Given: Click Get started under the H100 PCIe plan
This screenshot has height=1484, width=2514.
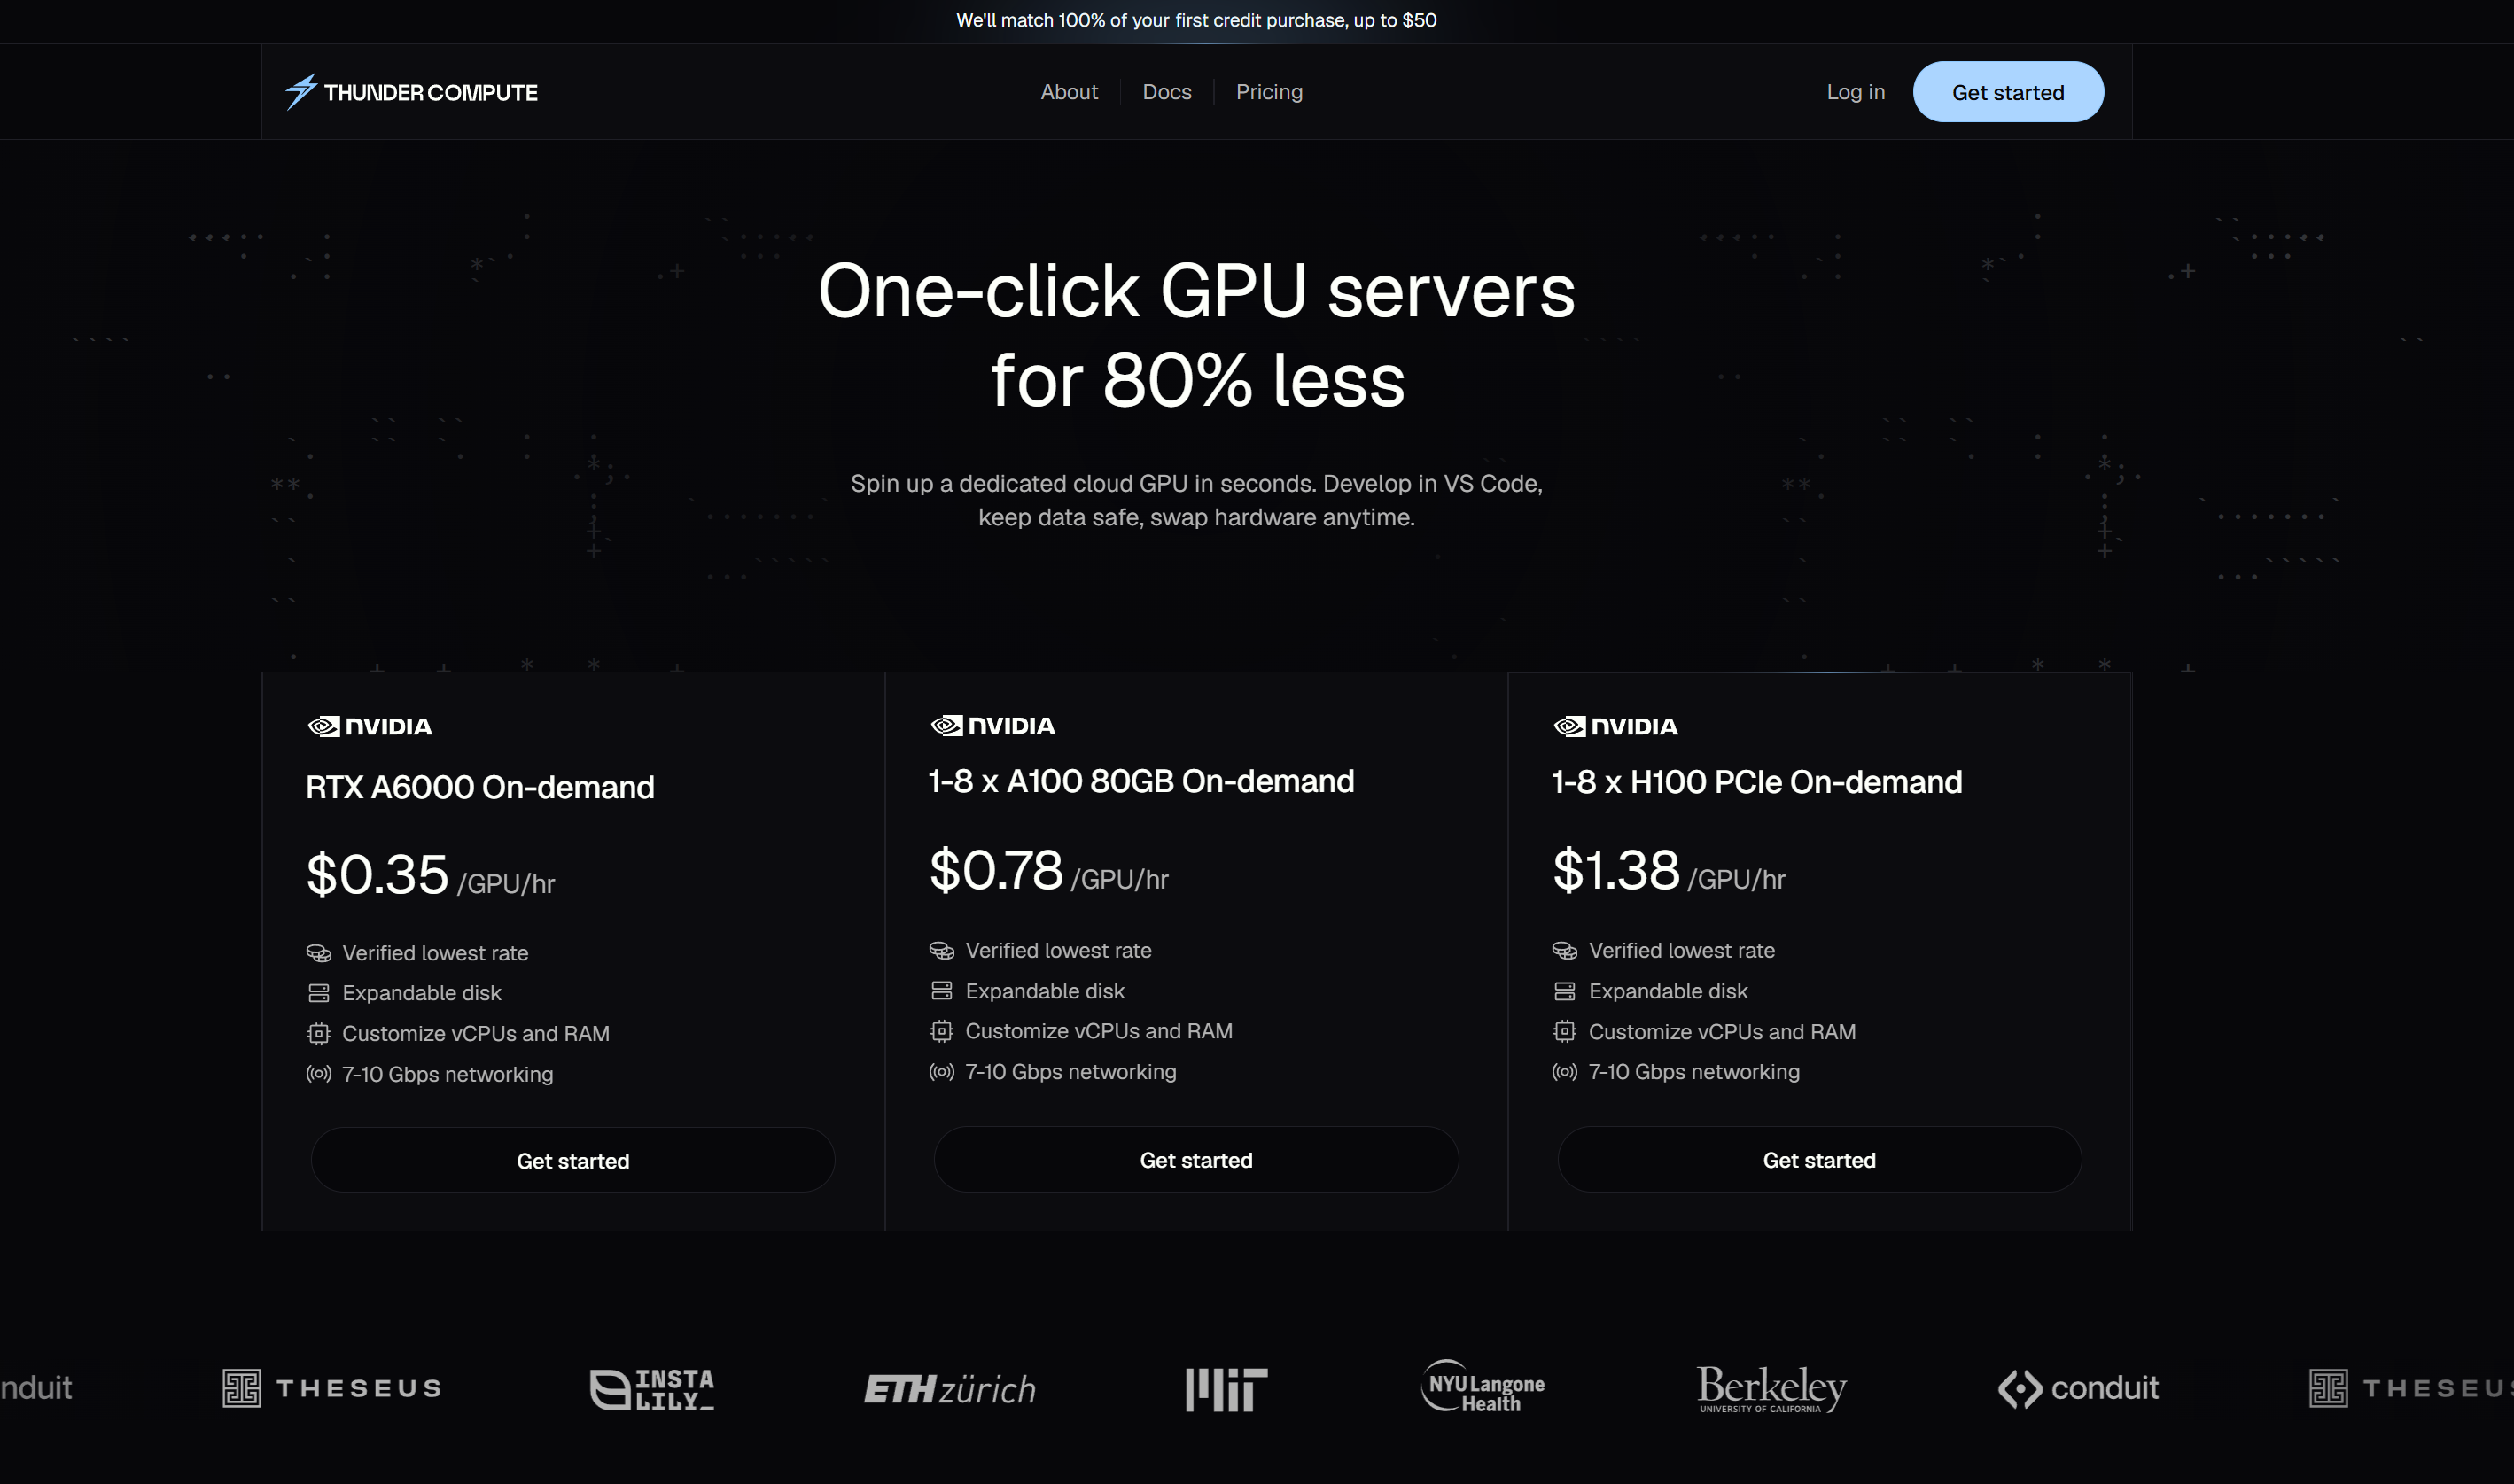Looking at the screenshot, I should 1818,1160.
